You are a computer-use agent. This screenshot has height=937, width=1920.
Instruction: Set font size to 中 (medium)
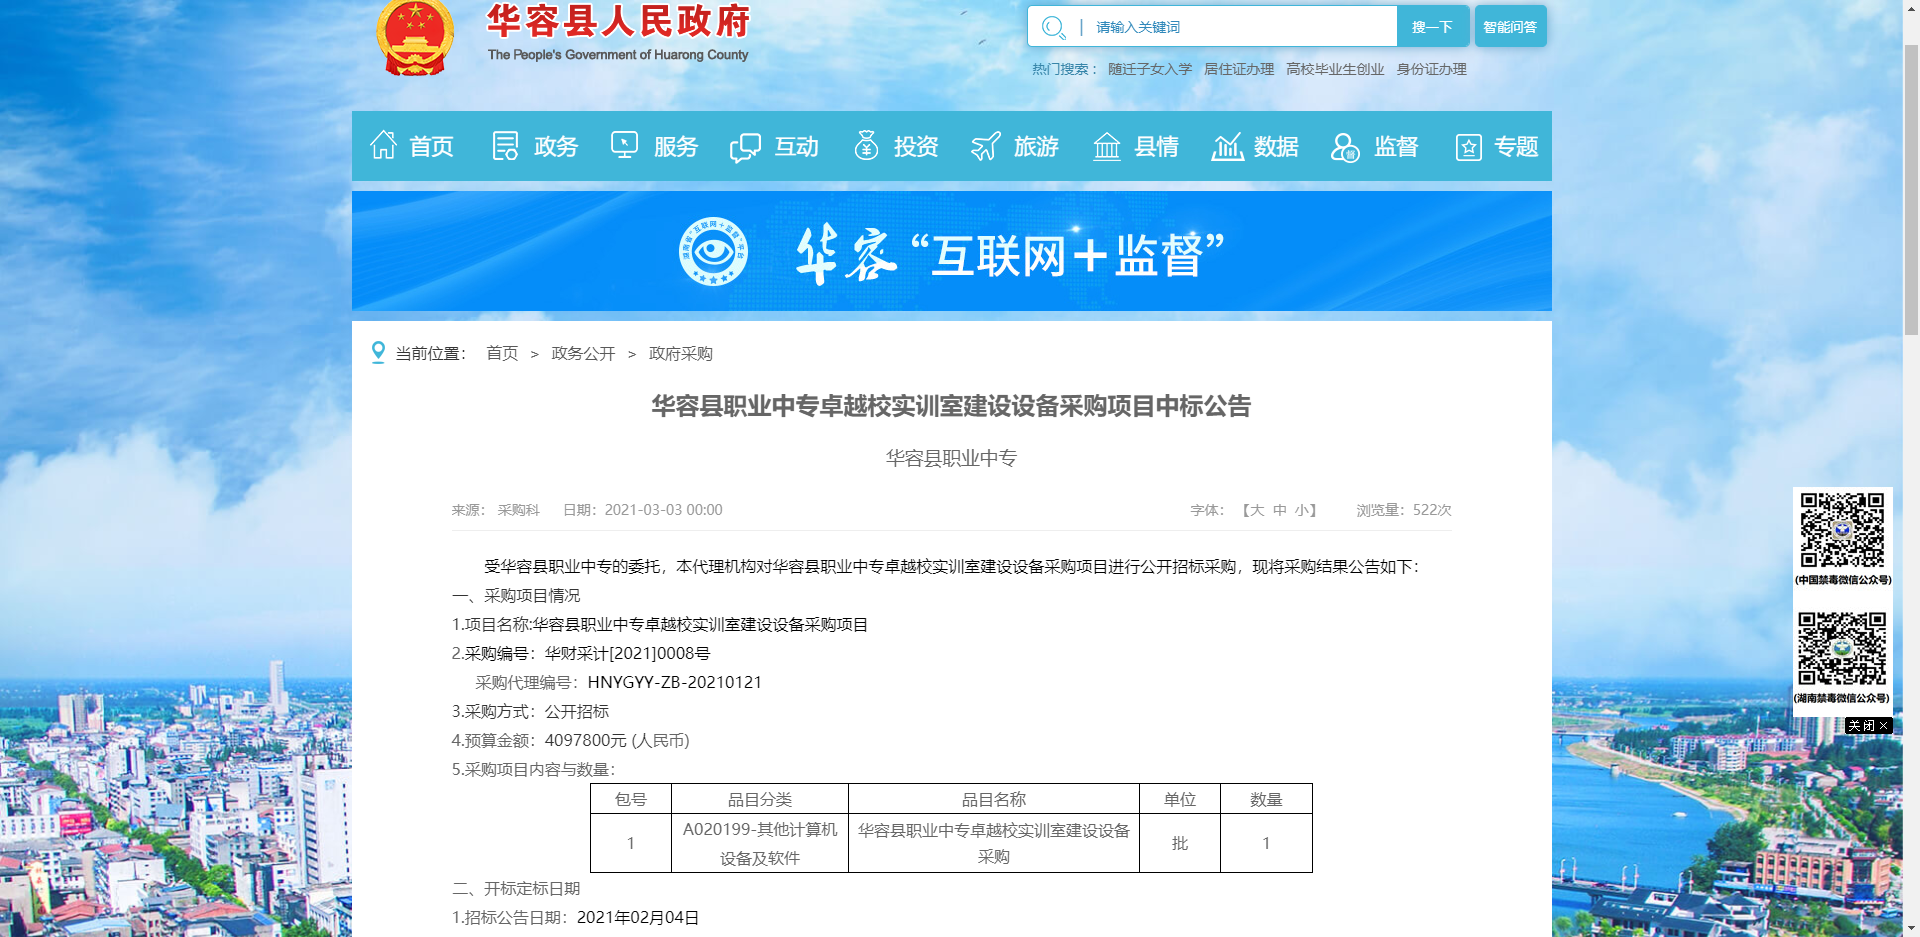[1280, 510]
